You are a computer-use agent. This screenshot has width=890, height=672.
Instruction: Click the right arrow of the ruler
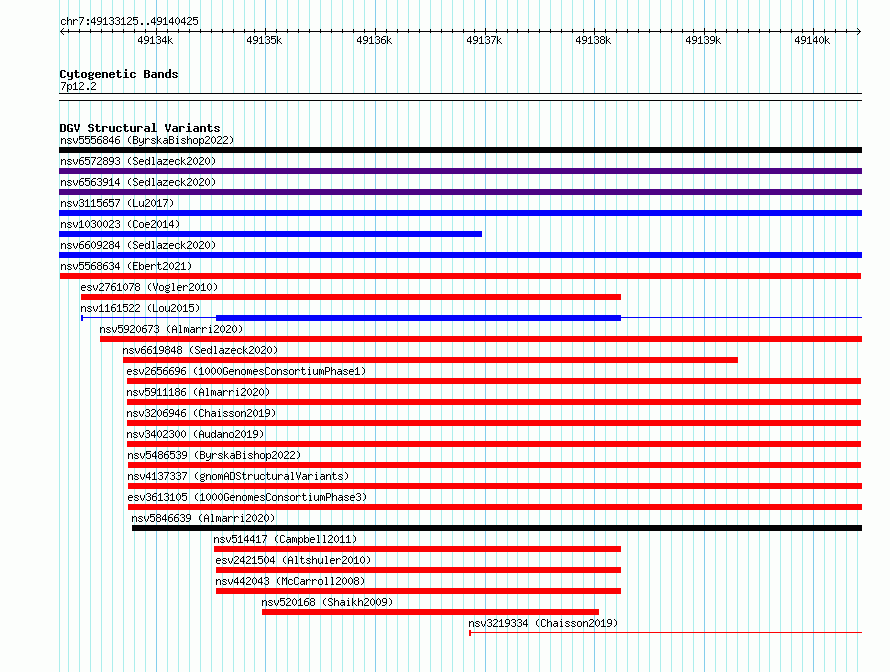(x=859, y=31)
